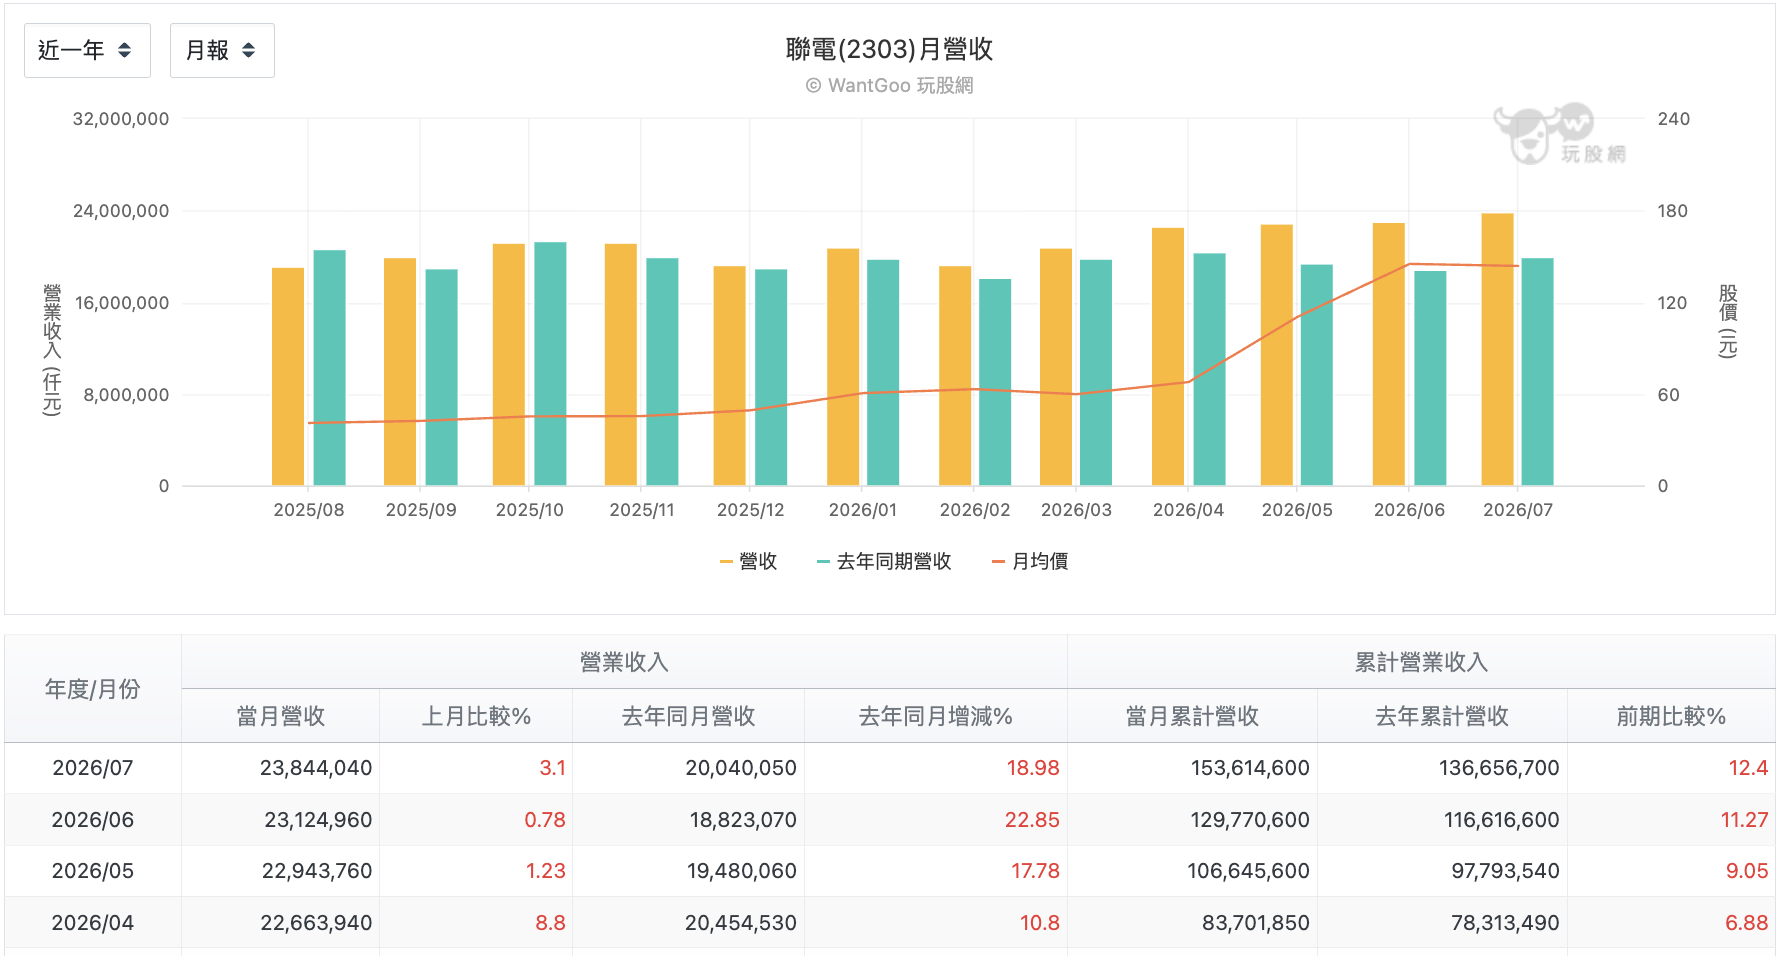Screen dimensions: 1778x956
Task: Click the percentage 12.4
Action: (x=1748, y=768)
